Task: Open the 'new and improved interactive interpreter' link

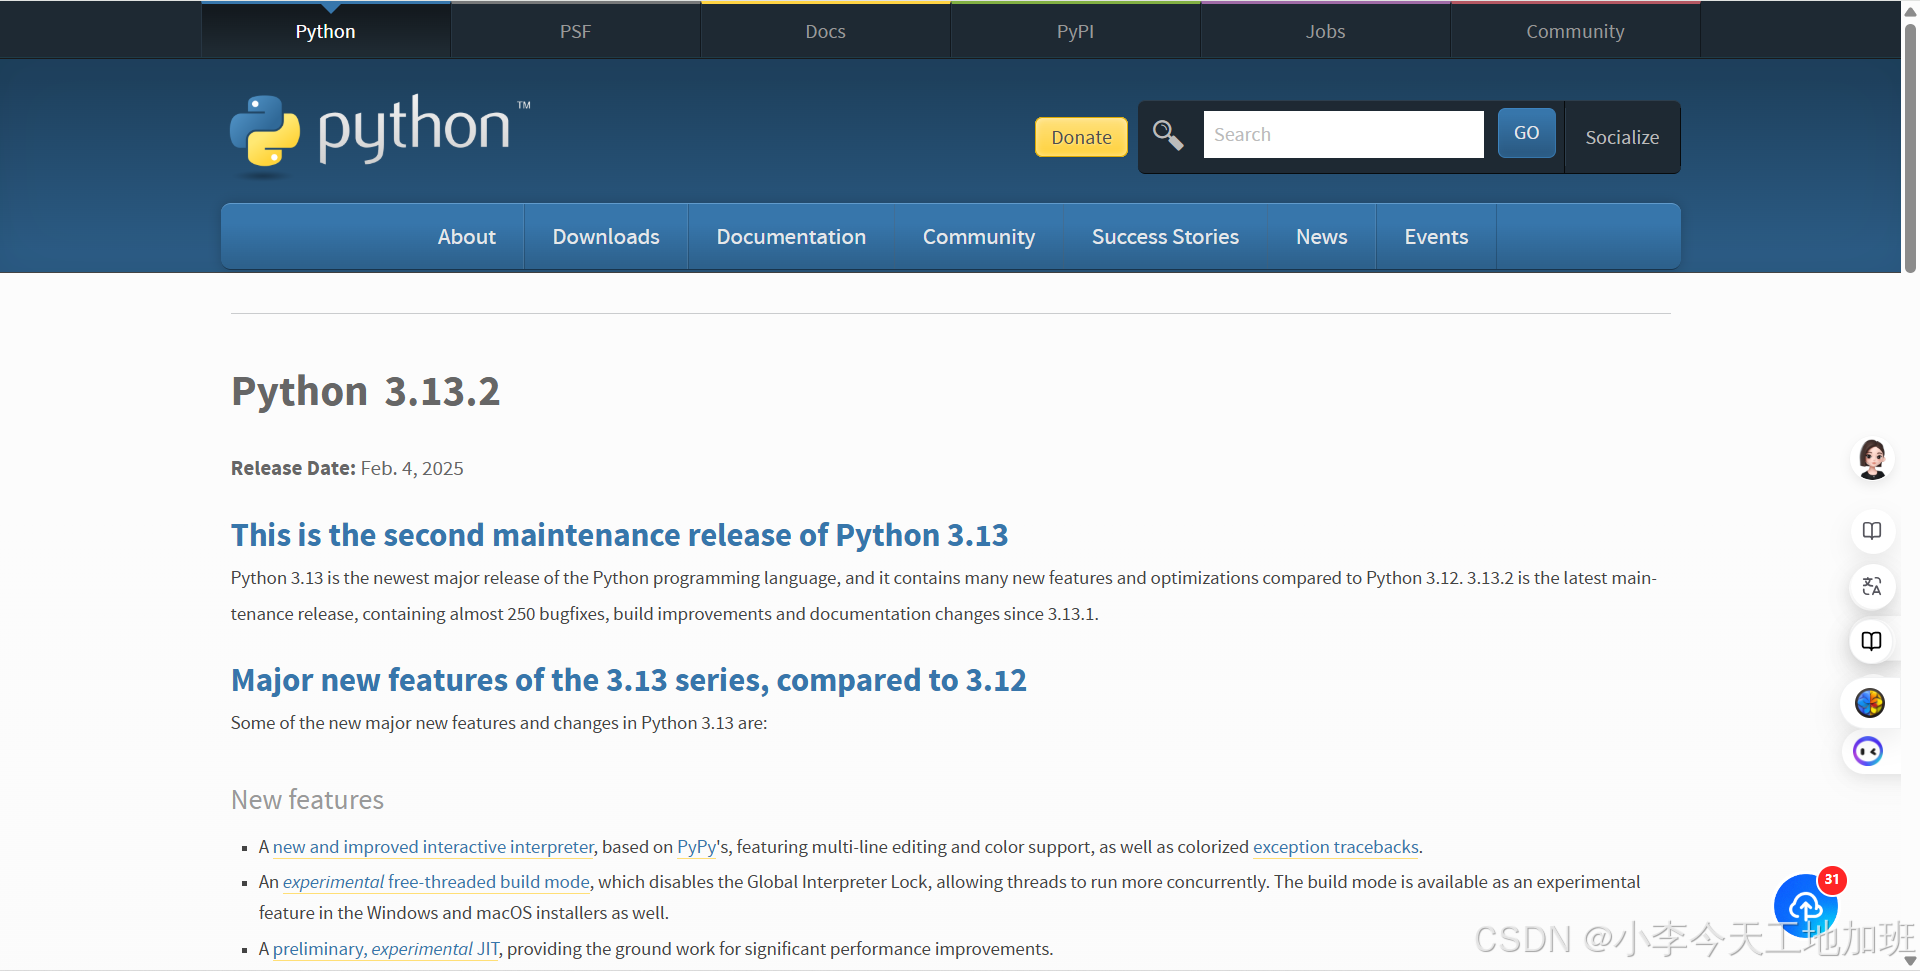Action: pyautogui.click(x=433, y=847)
